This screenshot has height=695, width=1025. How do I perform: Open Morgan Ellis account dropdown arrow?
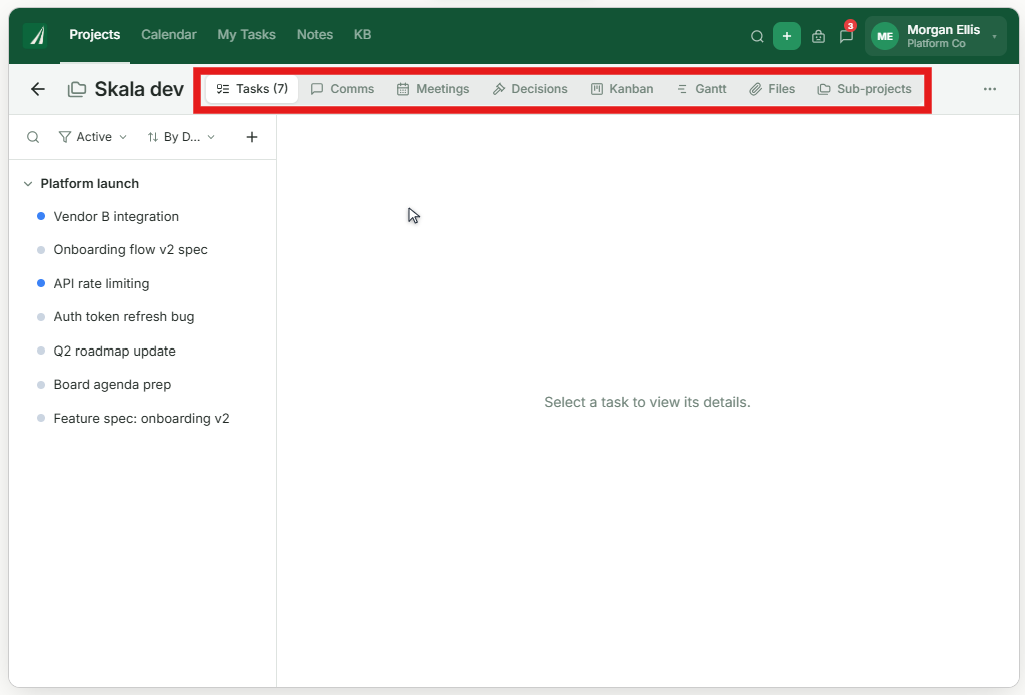coord(994,37)
